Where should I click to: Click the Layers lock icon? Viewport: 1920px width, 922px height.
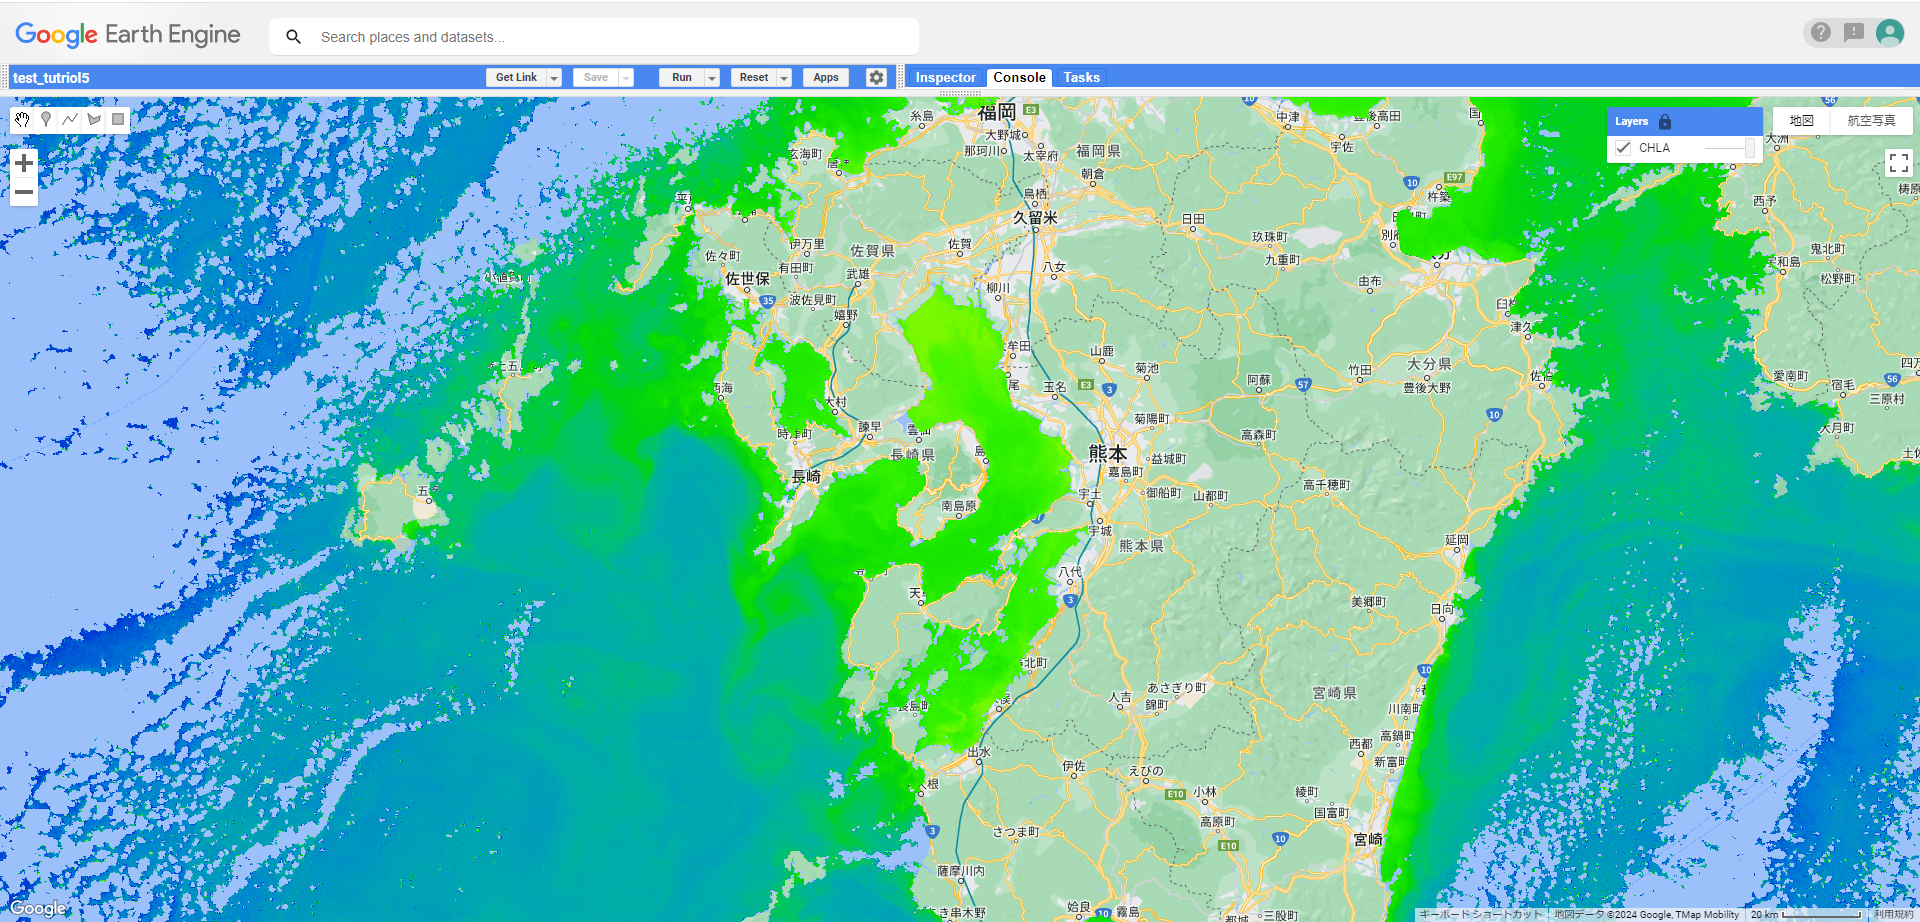click(1665, 121)
